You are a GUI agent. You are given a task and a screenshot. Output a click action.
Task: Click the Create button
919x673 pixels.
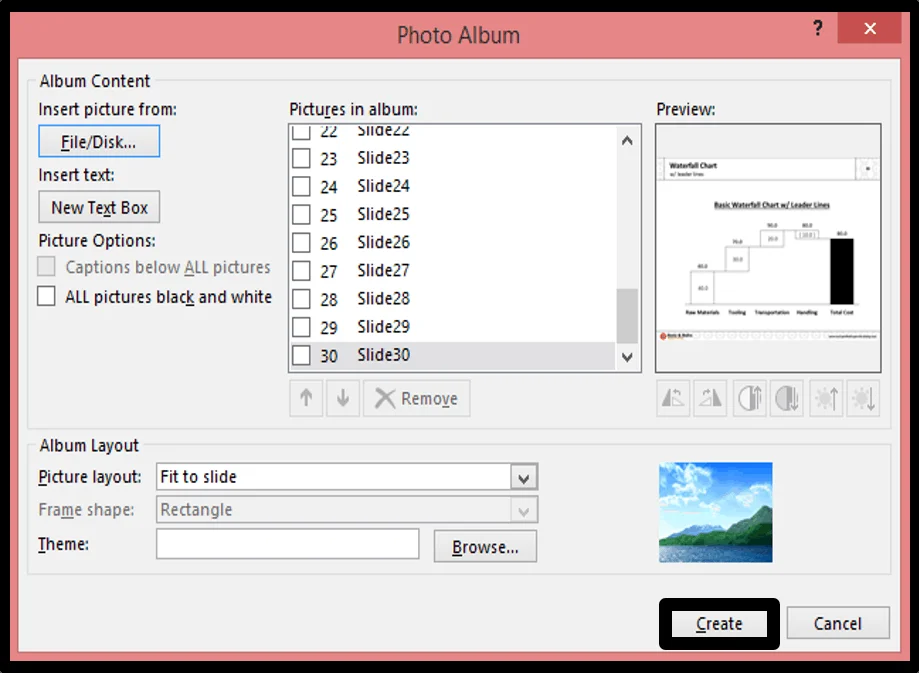tap(719, 624)
